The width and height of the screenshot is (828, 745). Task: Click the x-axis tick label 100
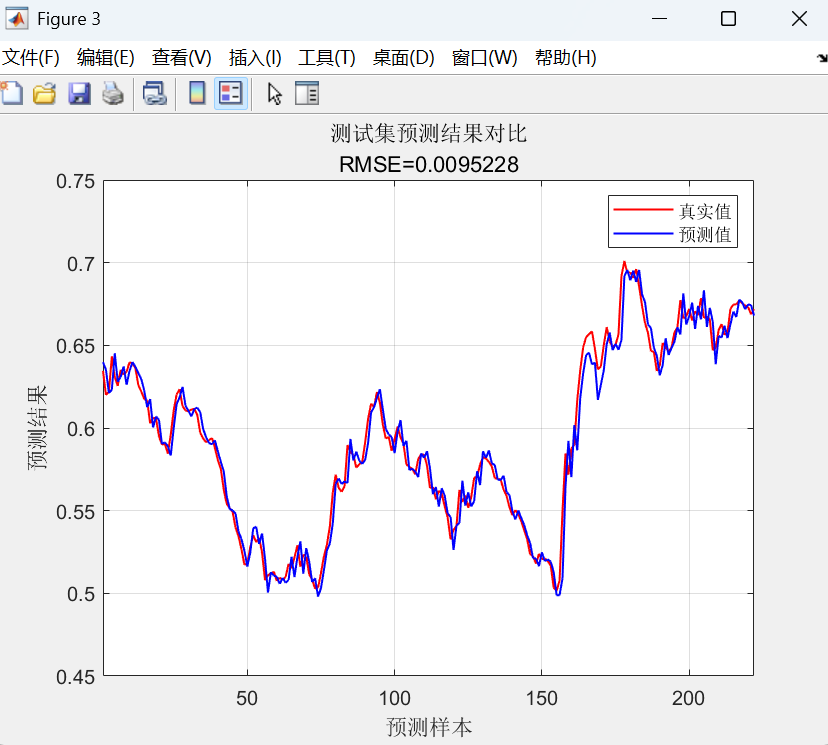click(394, 699)
